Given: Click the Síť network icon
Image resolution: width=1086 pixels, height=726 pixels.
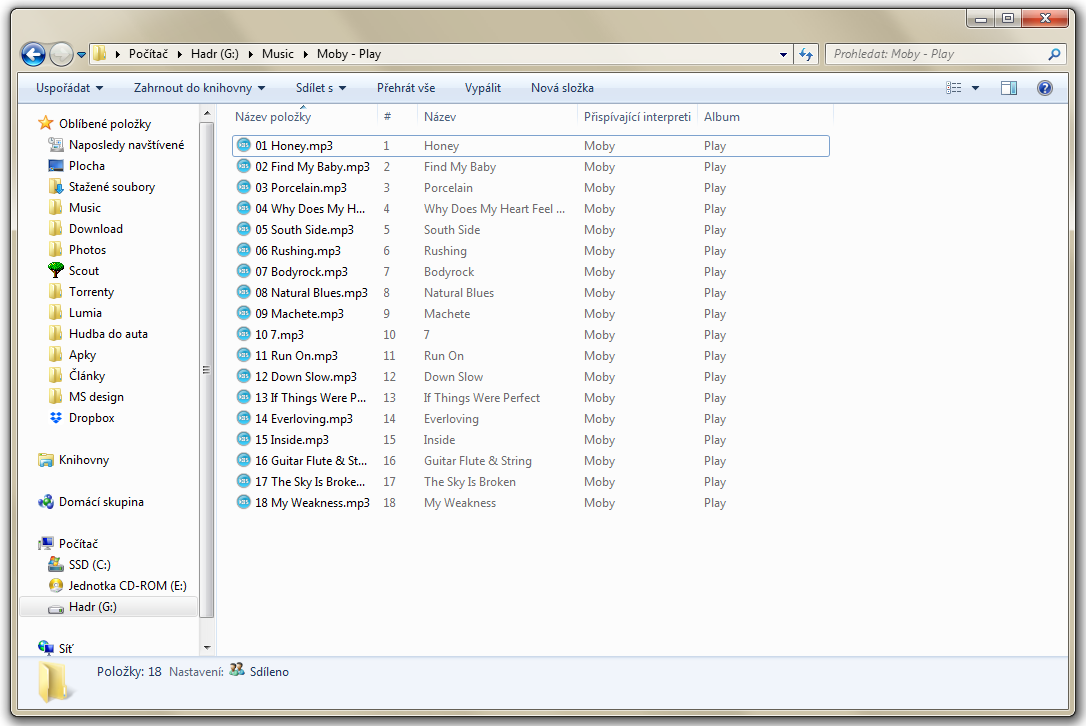Looking at the screenshot, I should pos(46,648).
